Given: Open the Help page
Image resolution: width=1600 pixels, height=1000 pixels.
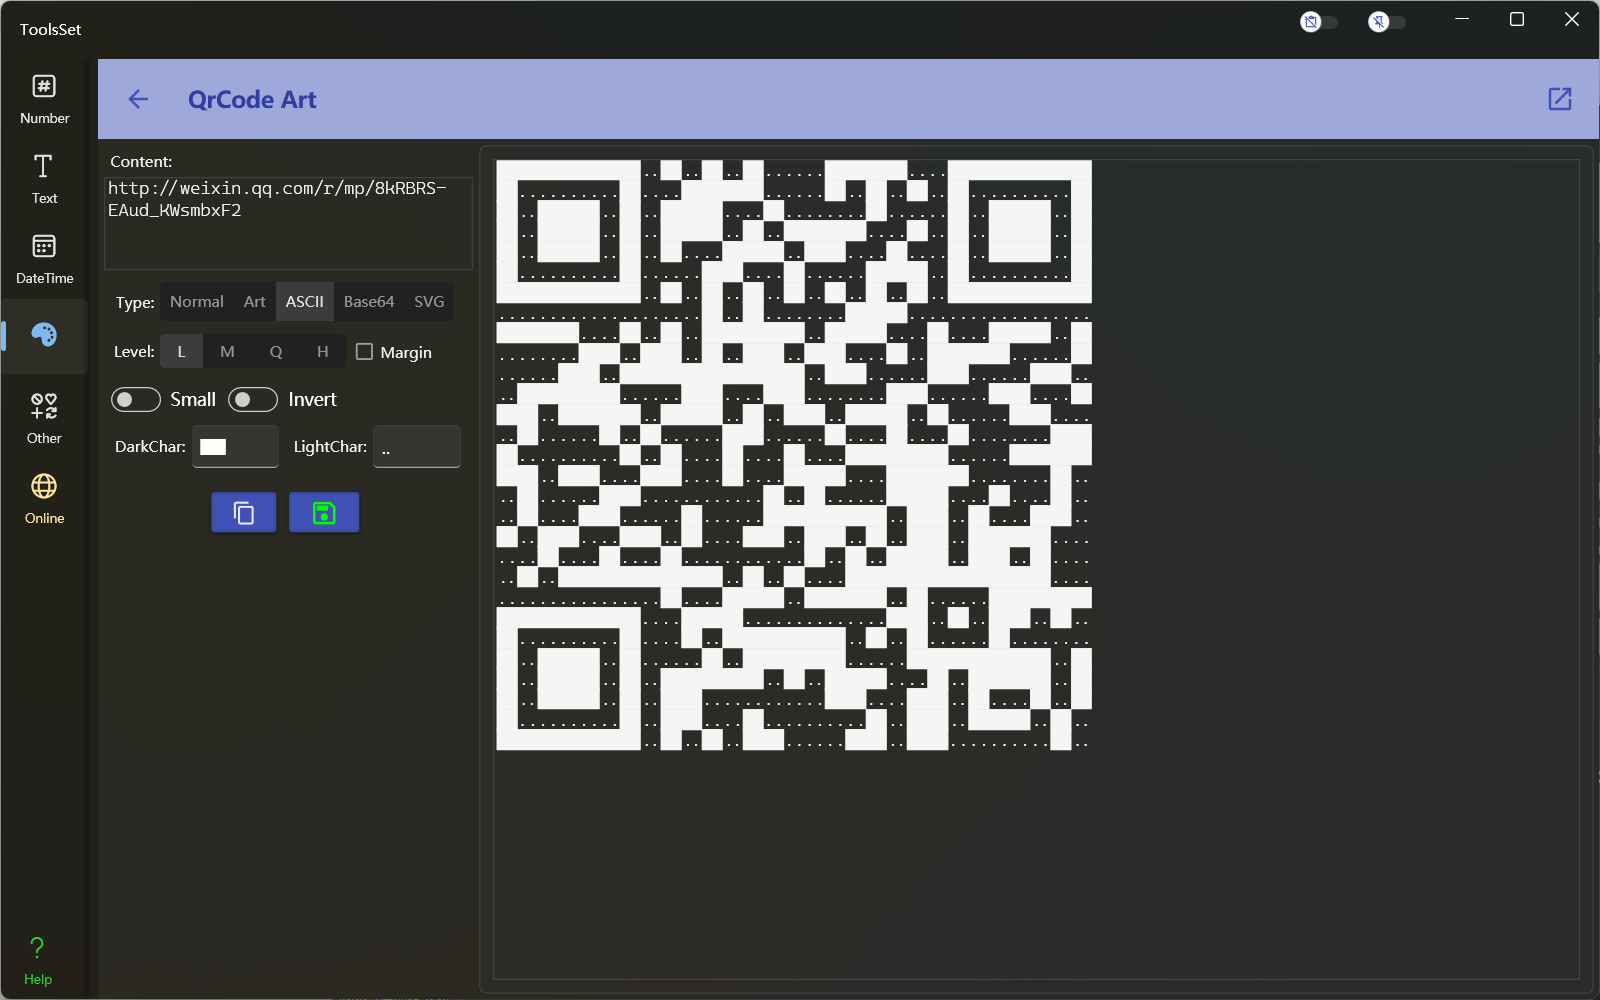Looking at the screenshot, I should (38, 961).
